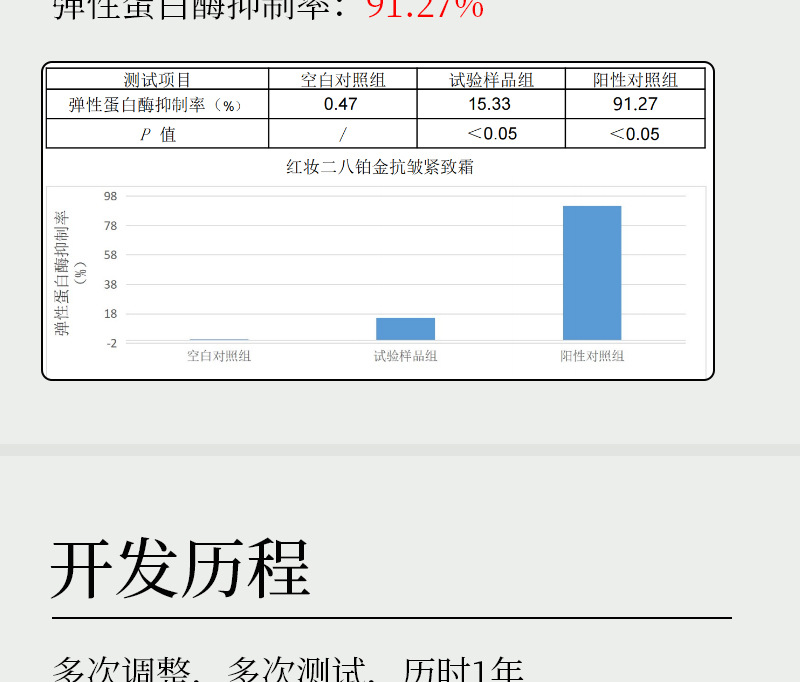This screenshot has height=682, width=800.
Task: Click chart title 红妆二八铂金抗皱紧致霜
Action: [x=380, y=167]
